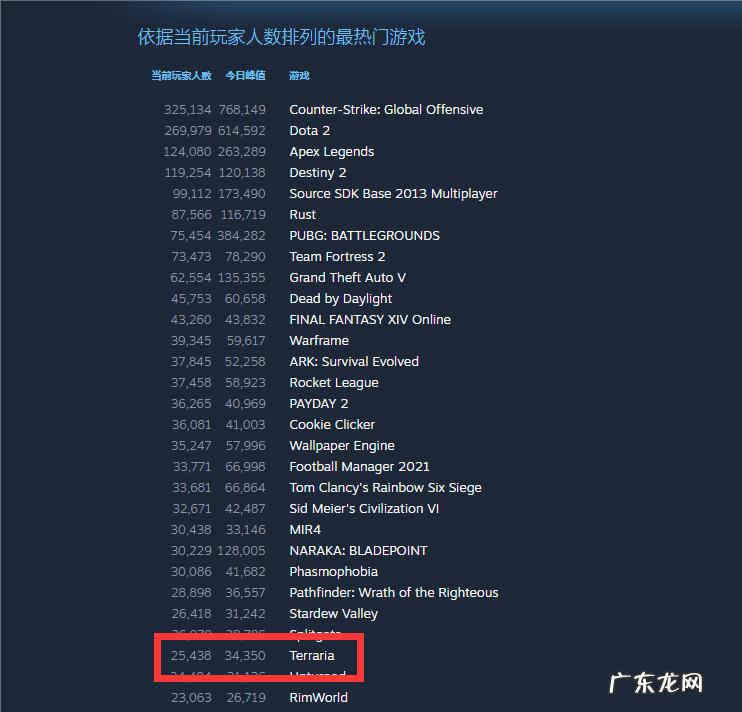The height and width of the screenshot is (712, 742).
Task: Click current players value 39,345
Action: pyautogui.click(x=191, y=341)
